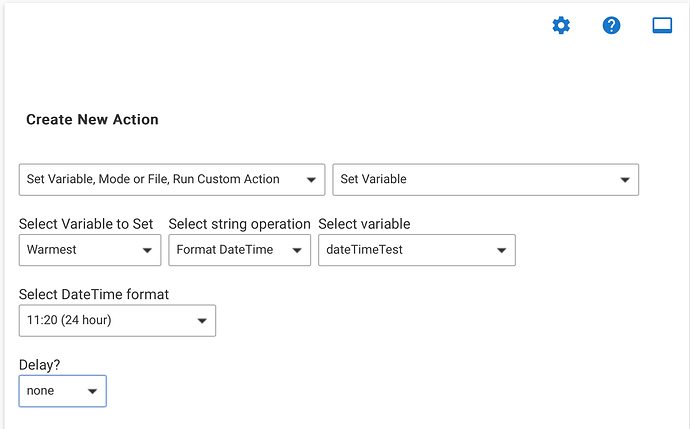Click the display screen icon
The image size is (690, 429).
[x=662, y=26]
